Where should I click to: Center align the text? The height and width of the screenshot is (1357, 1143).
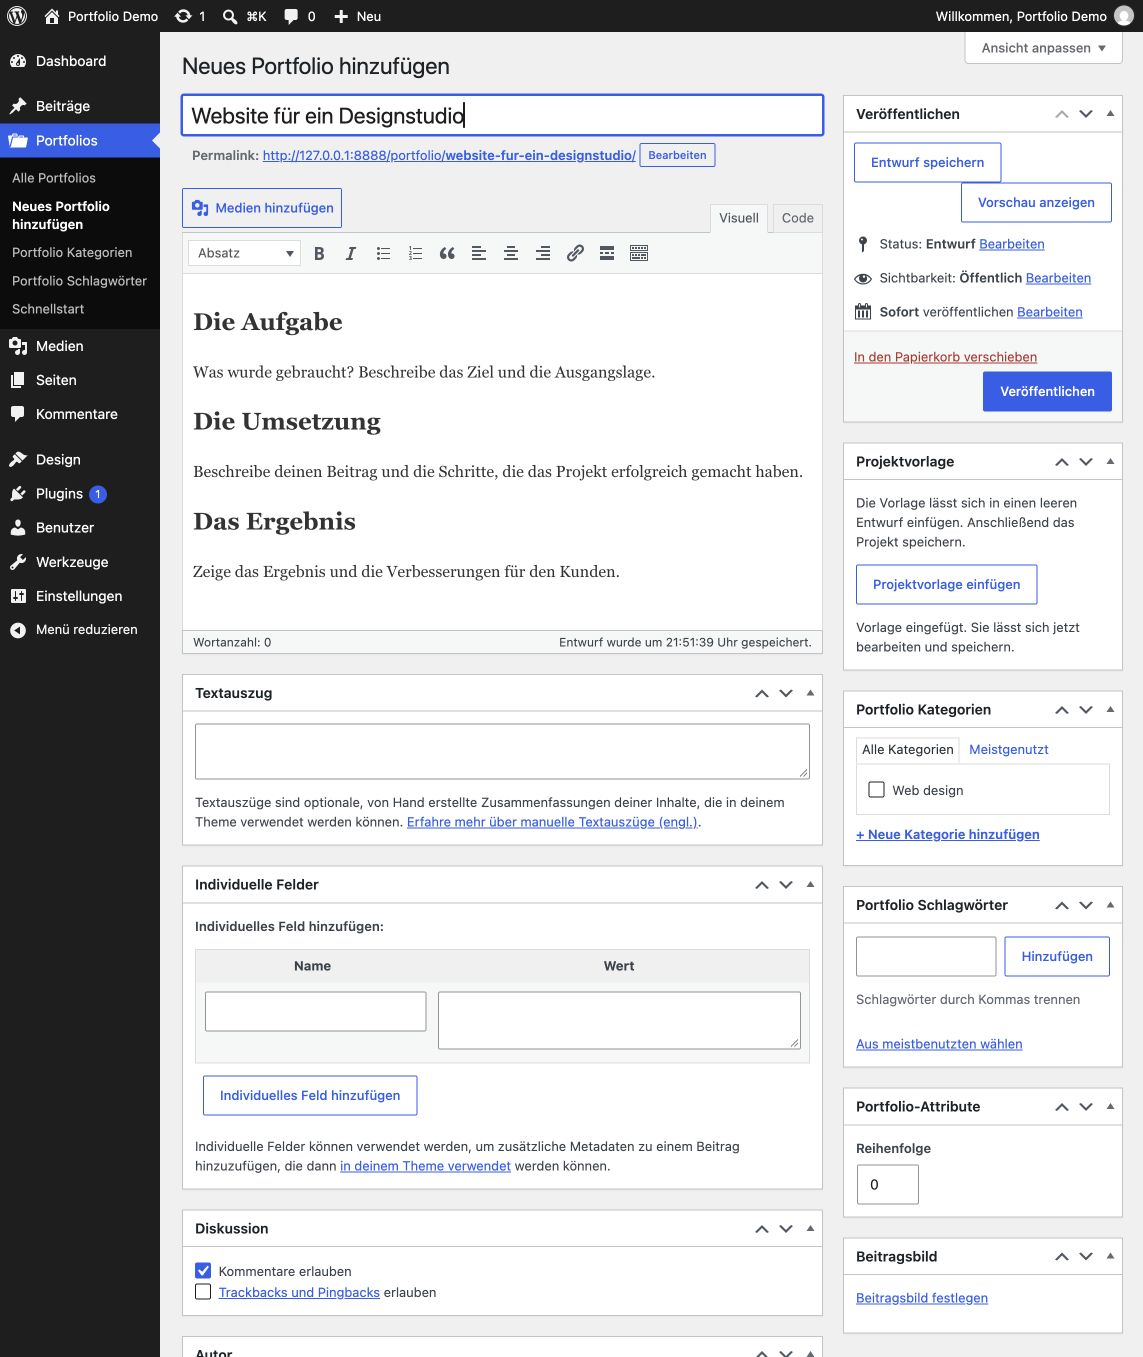pos(511,254)
